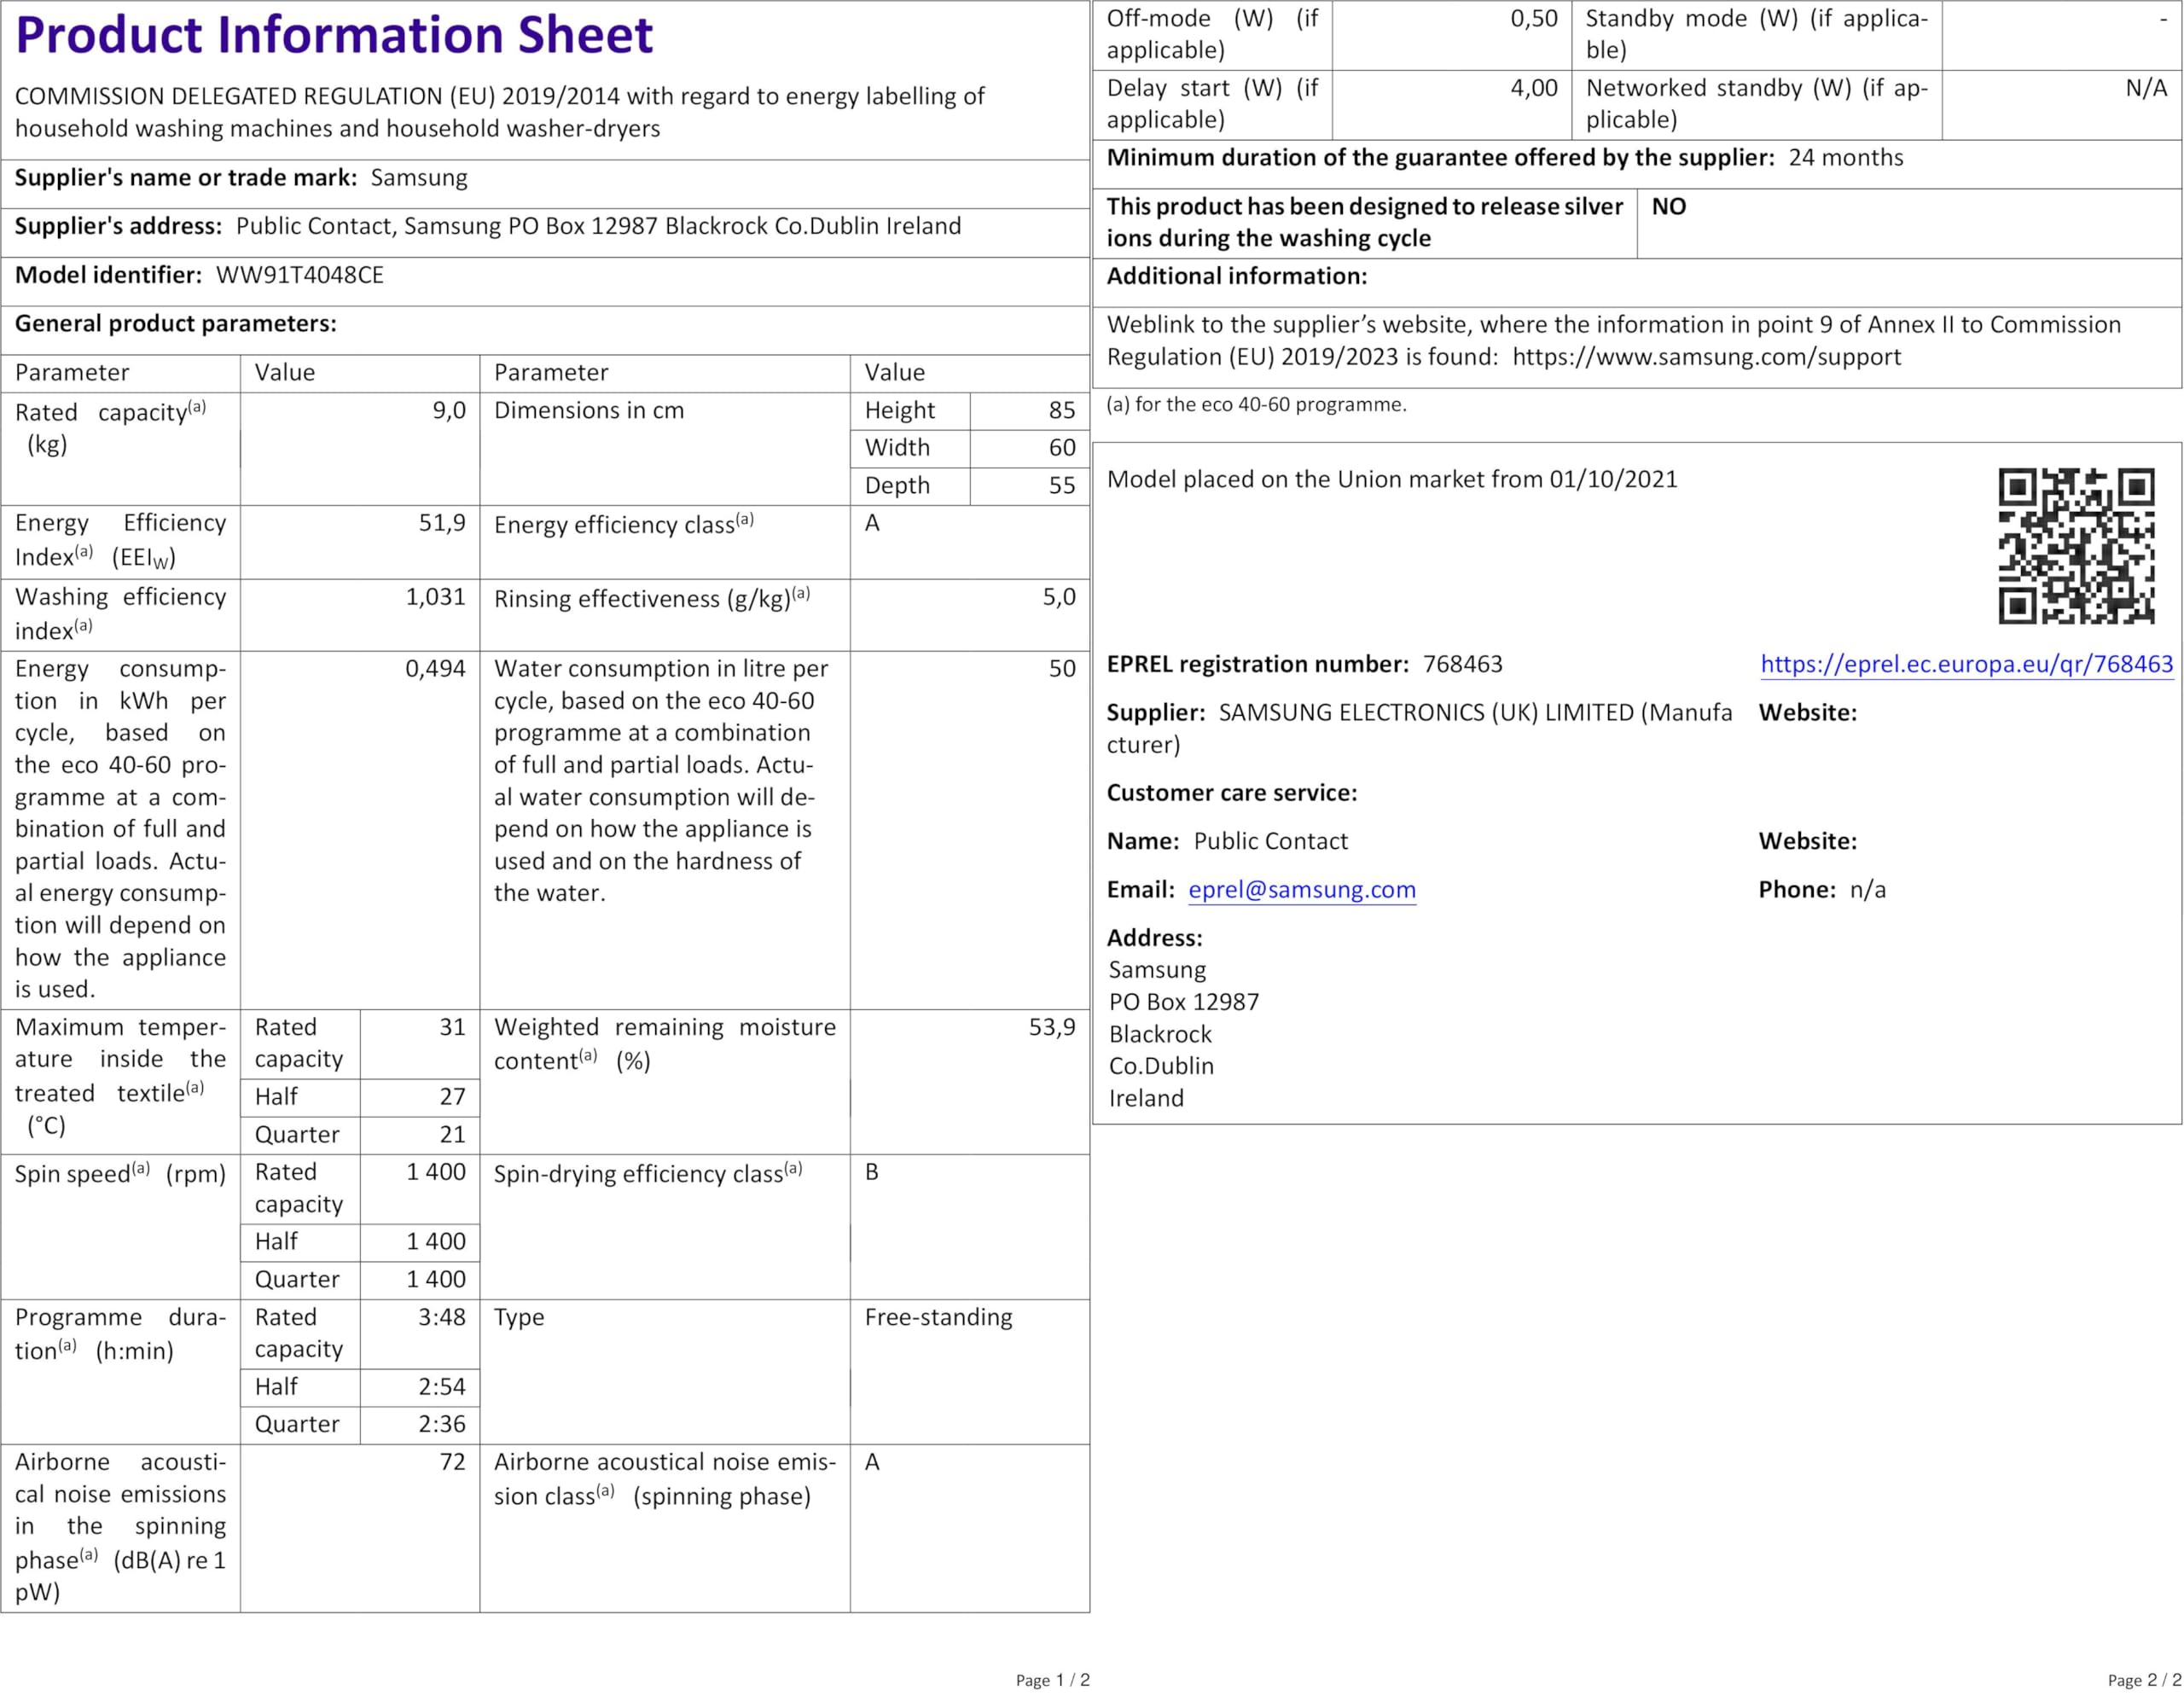This screenshot has width=2184, height=1708.
Task: Select programme duration value 2:54
Action: pyautogui.click(x=442, y=1387)
